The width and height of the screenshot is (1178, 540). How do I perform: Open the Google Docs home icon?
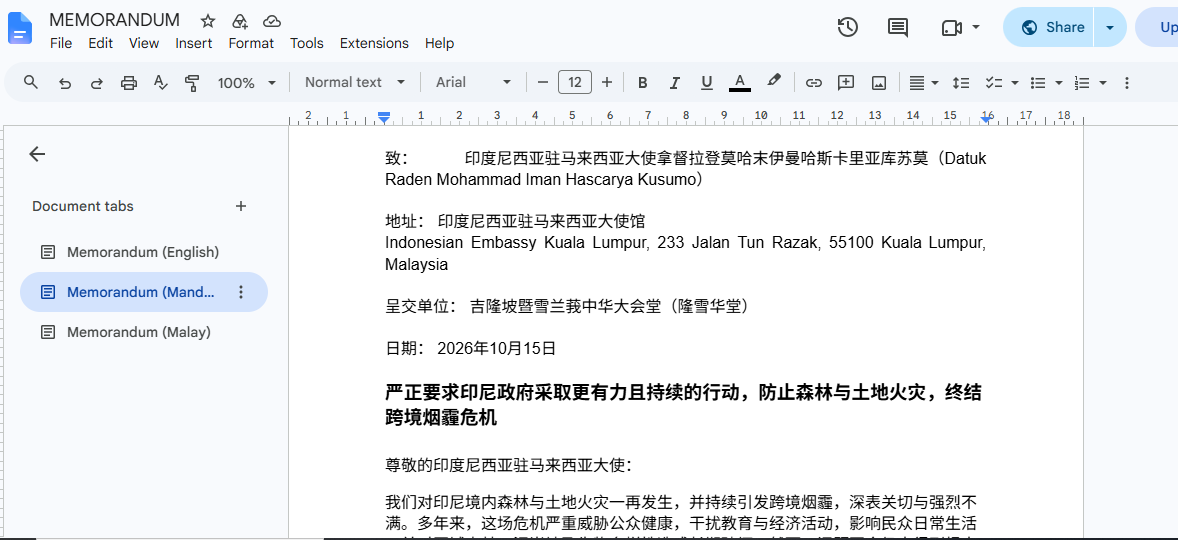point(19,29)
